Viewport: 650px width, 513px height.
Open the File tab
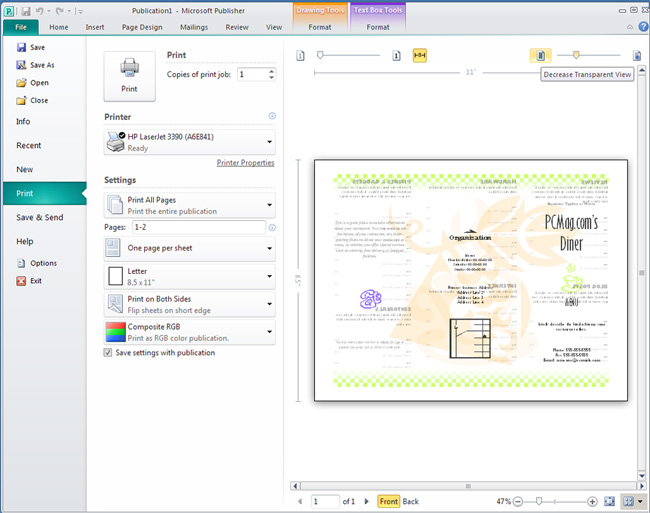(x=21, y=27)
